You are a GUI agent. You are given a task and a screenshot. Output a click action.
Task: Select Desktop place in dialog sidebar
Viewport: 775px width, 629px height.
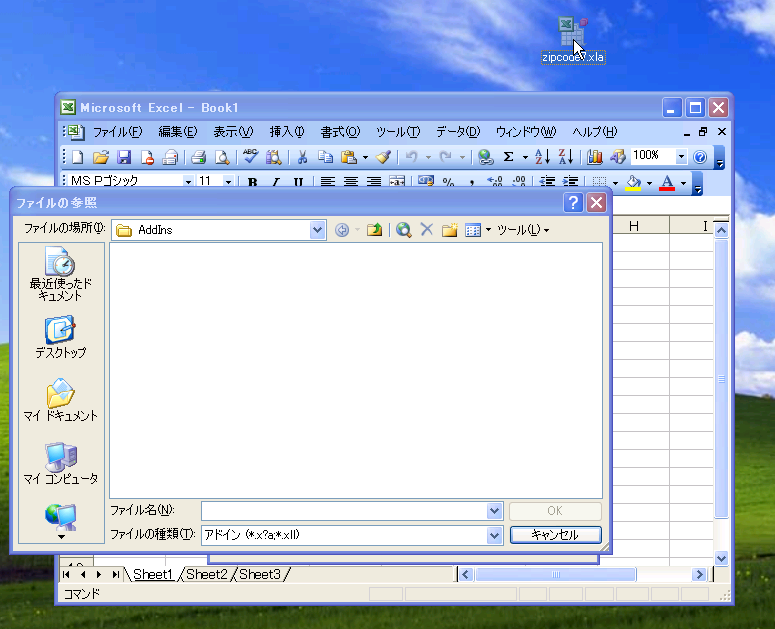(x=61, y=337)
